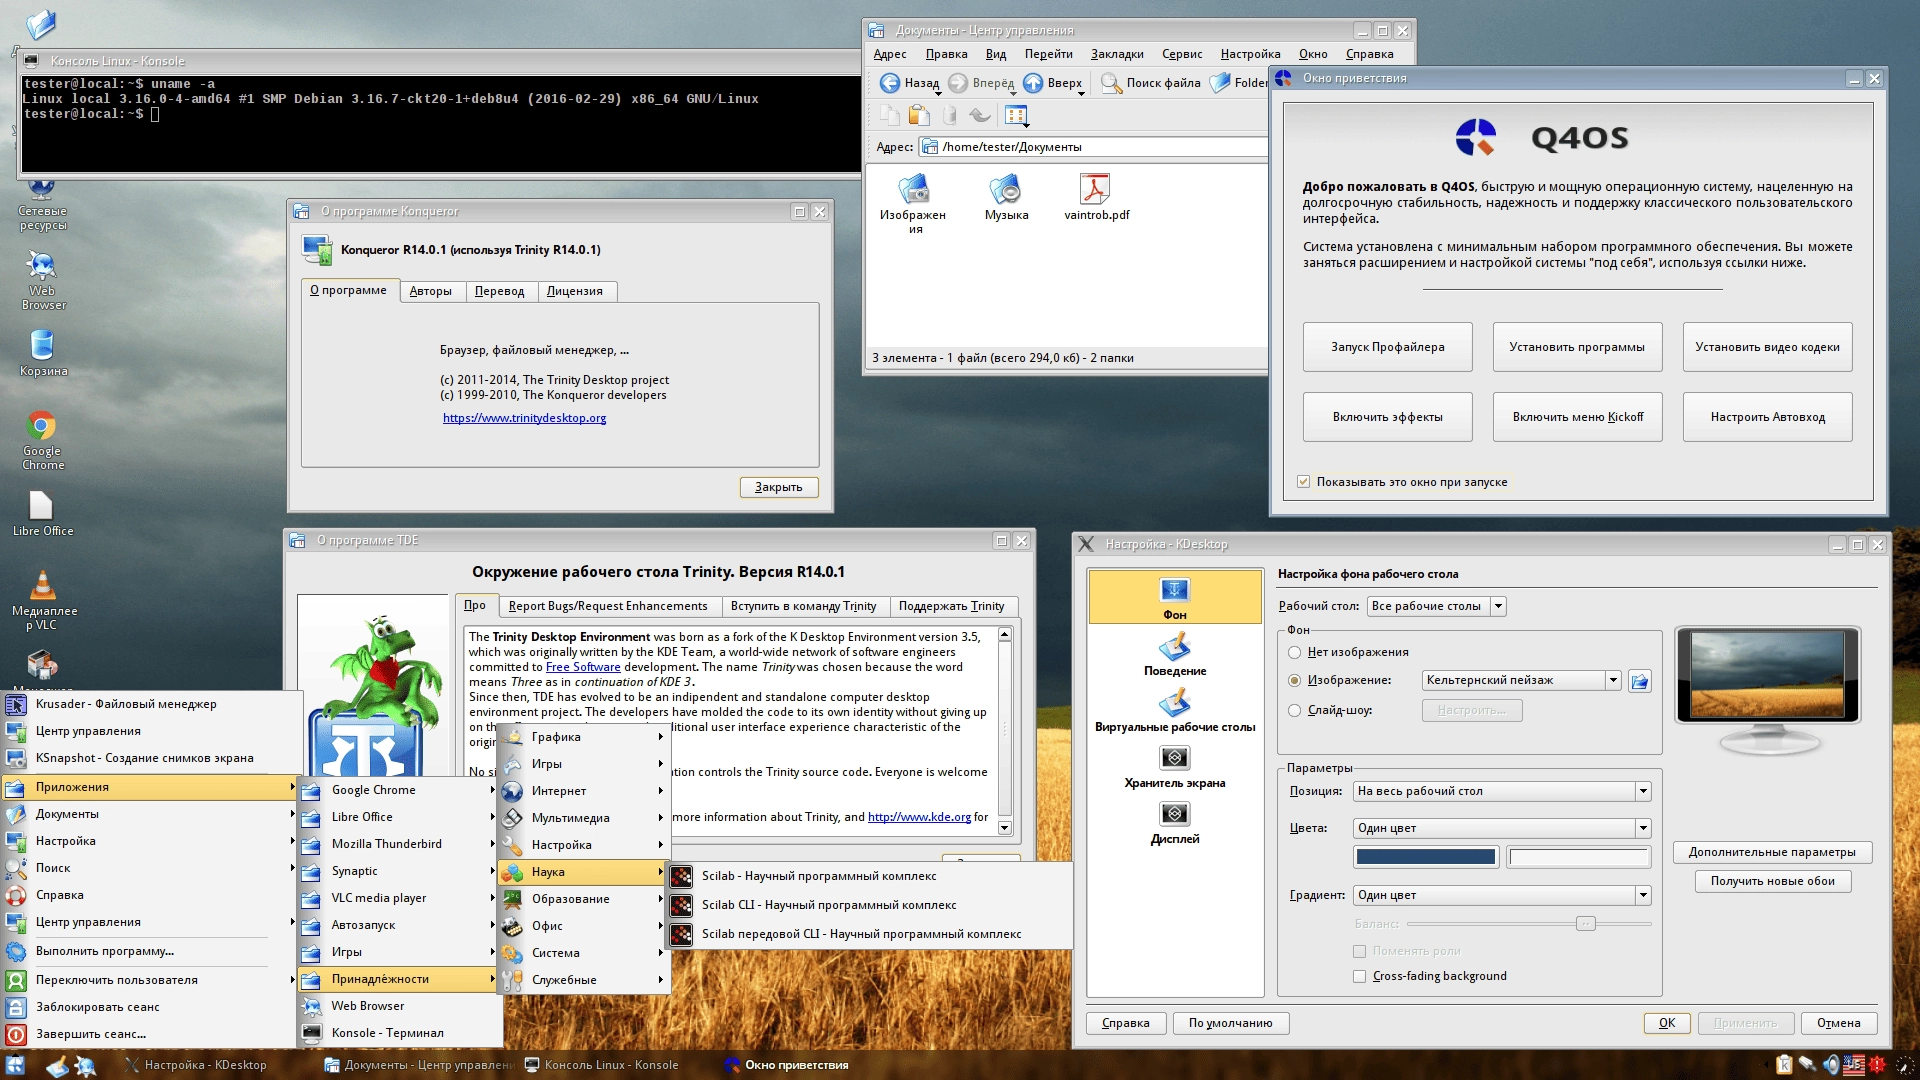Screen dimensions: 1920x1080
Task: Click the Libre Office desktop icon
Action: pyautogui.click(x=42, y=514)
